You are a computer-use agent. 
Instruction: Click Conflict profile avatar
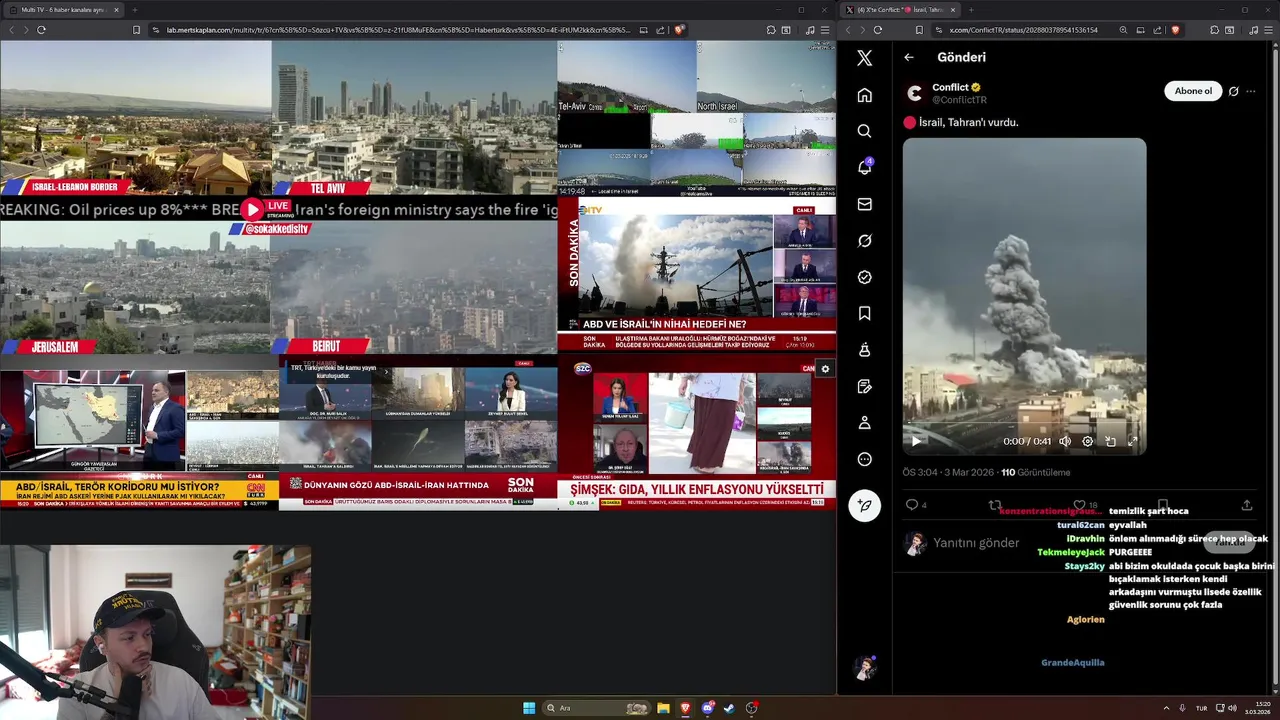click(914, 93)
